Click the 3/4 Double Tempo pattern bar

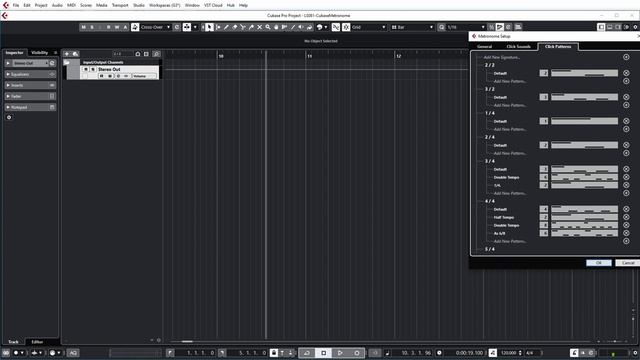[584, 177]
